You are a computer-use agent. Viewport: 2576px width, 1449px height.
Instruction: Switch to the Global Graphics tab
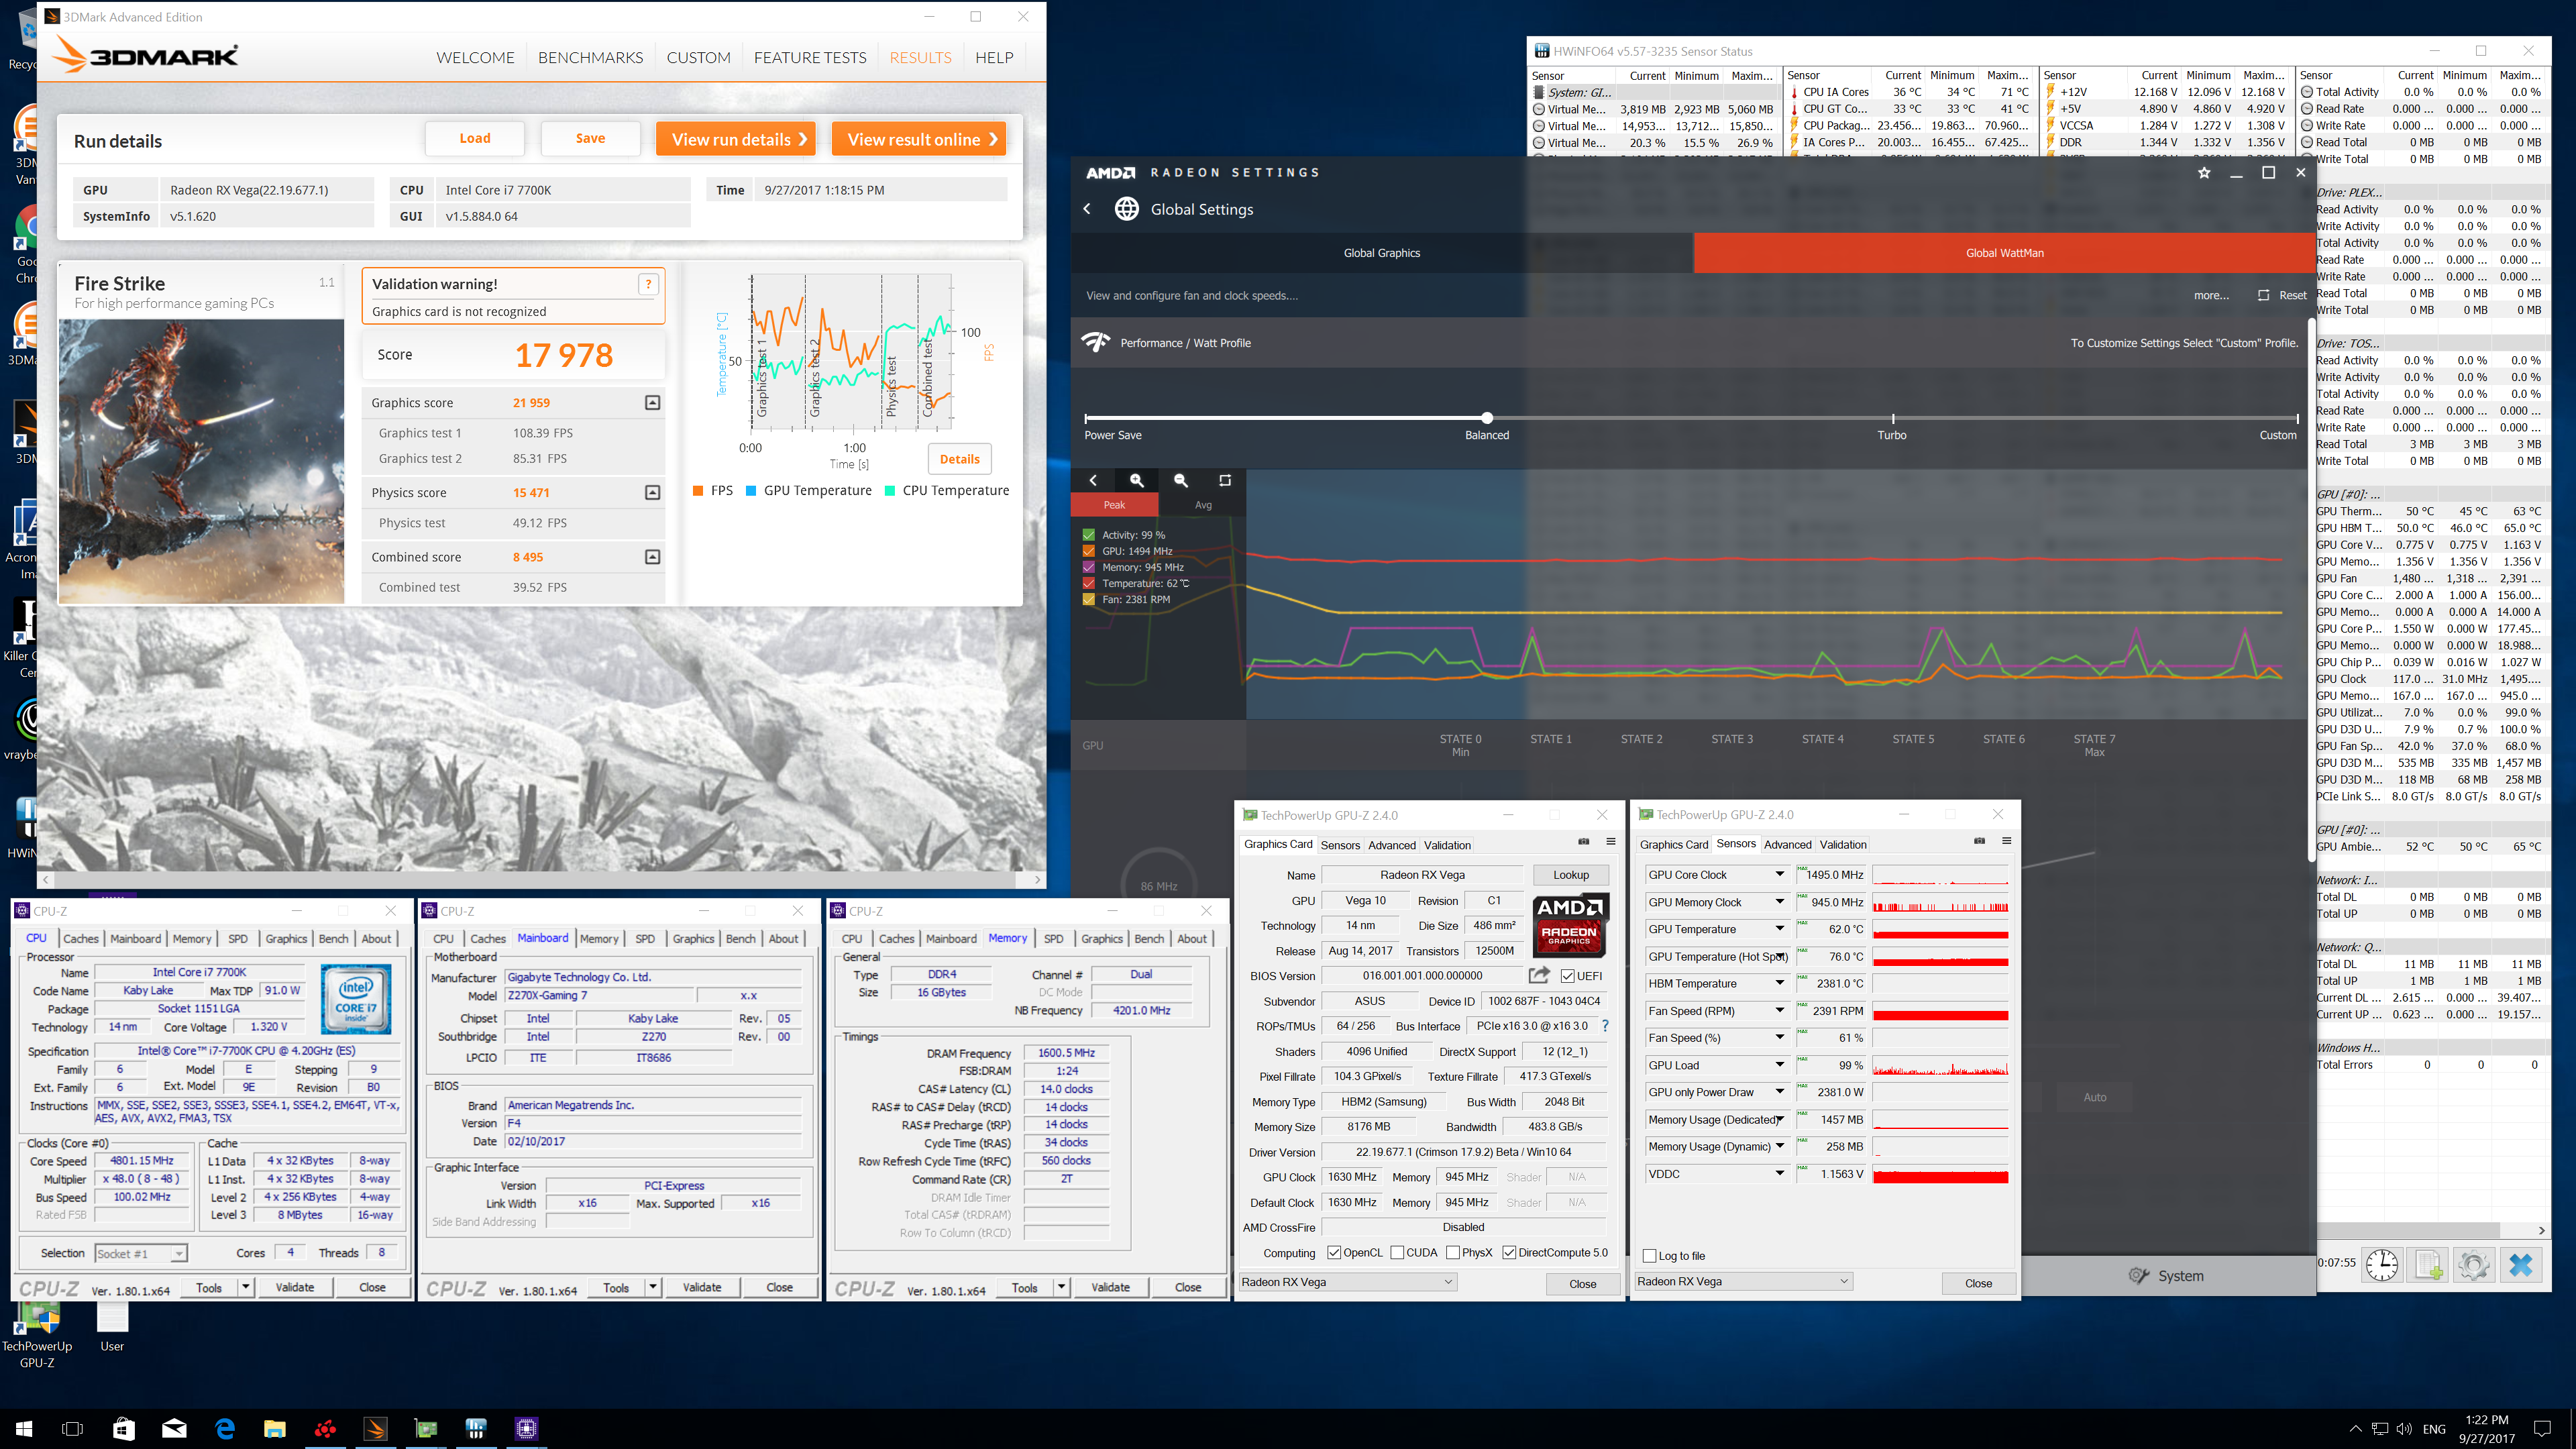pyautogui.click(x=1382, y=253)
